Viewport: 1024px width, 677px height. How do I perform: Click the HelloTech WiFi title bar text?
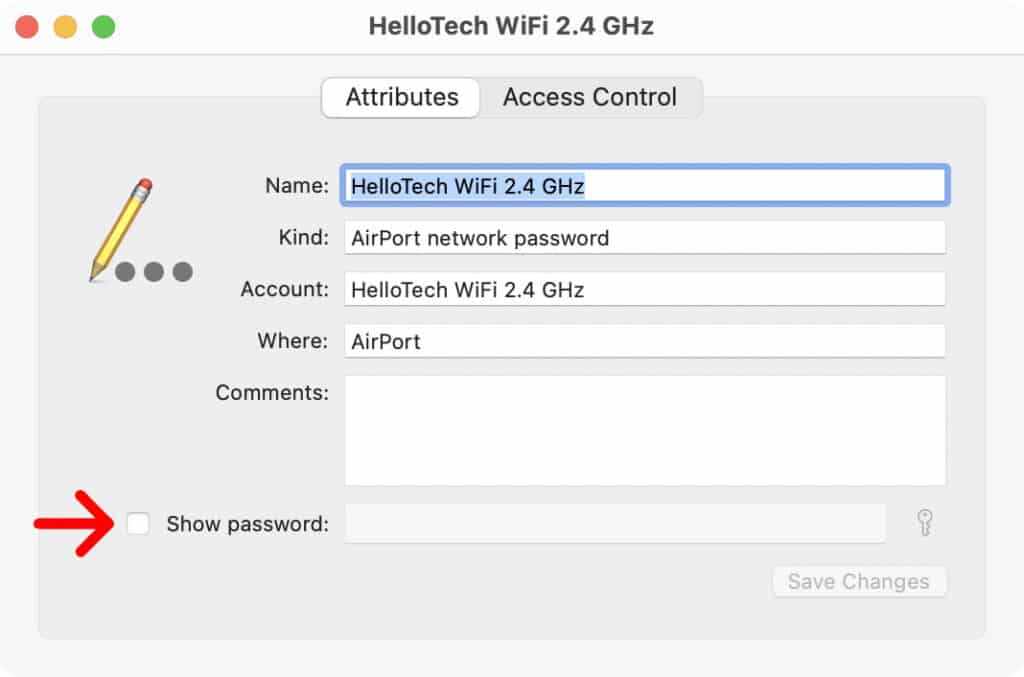coord(512,26)
